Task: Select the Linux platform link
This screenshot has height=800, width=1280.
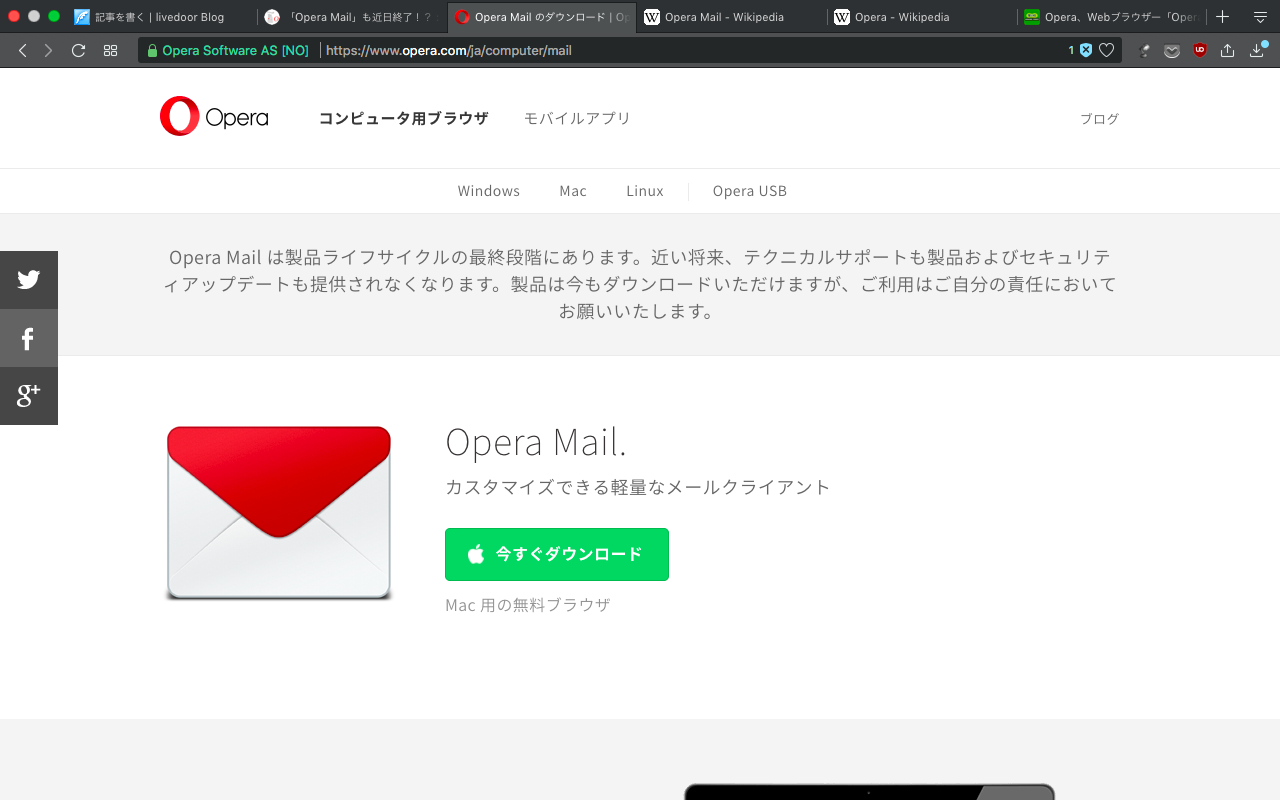Action: click(x=645, y=191)
